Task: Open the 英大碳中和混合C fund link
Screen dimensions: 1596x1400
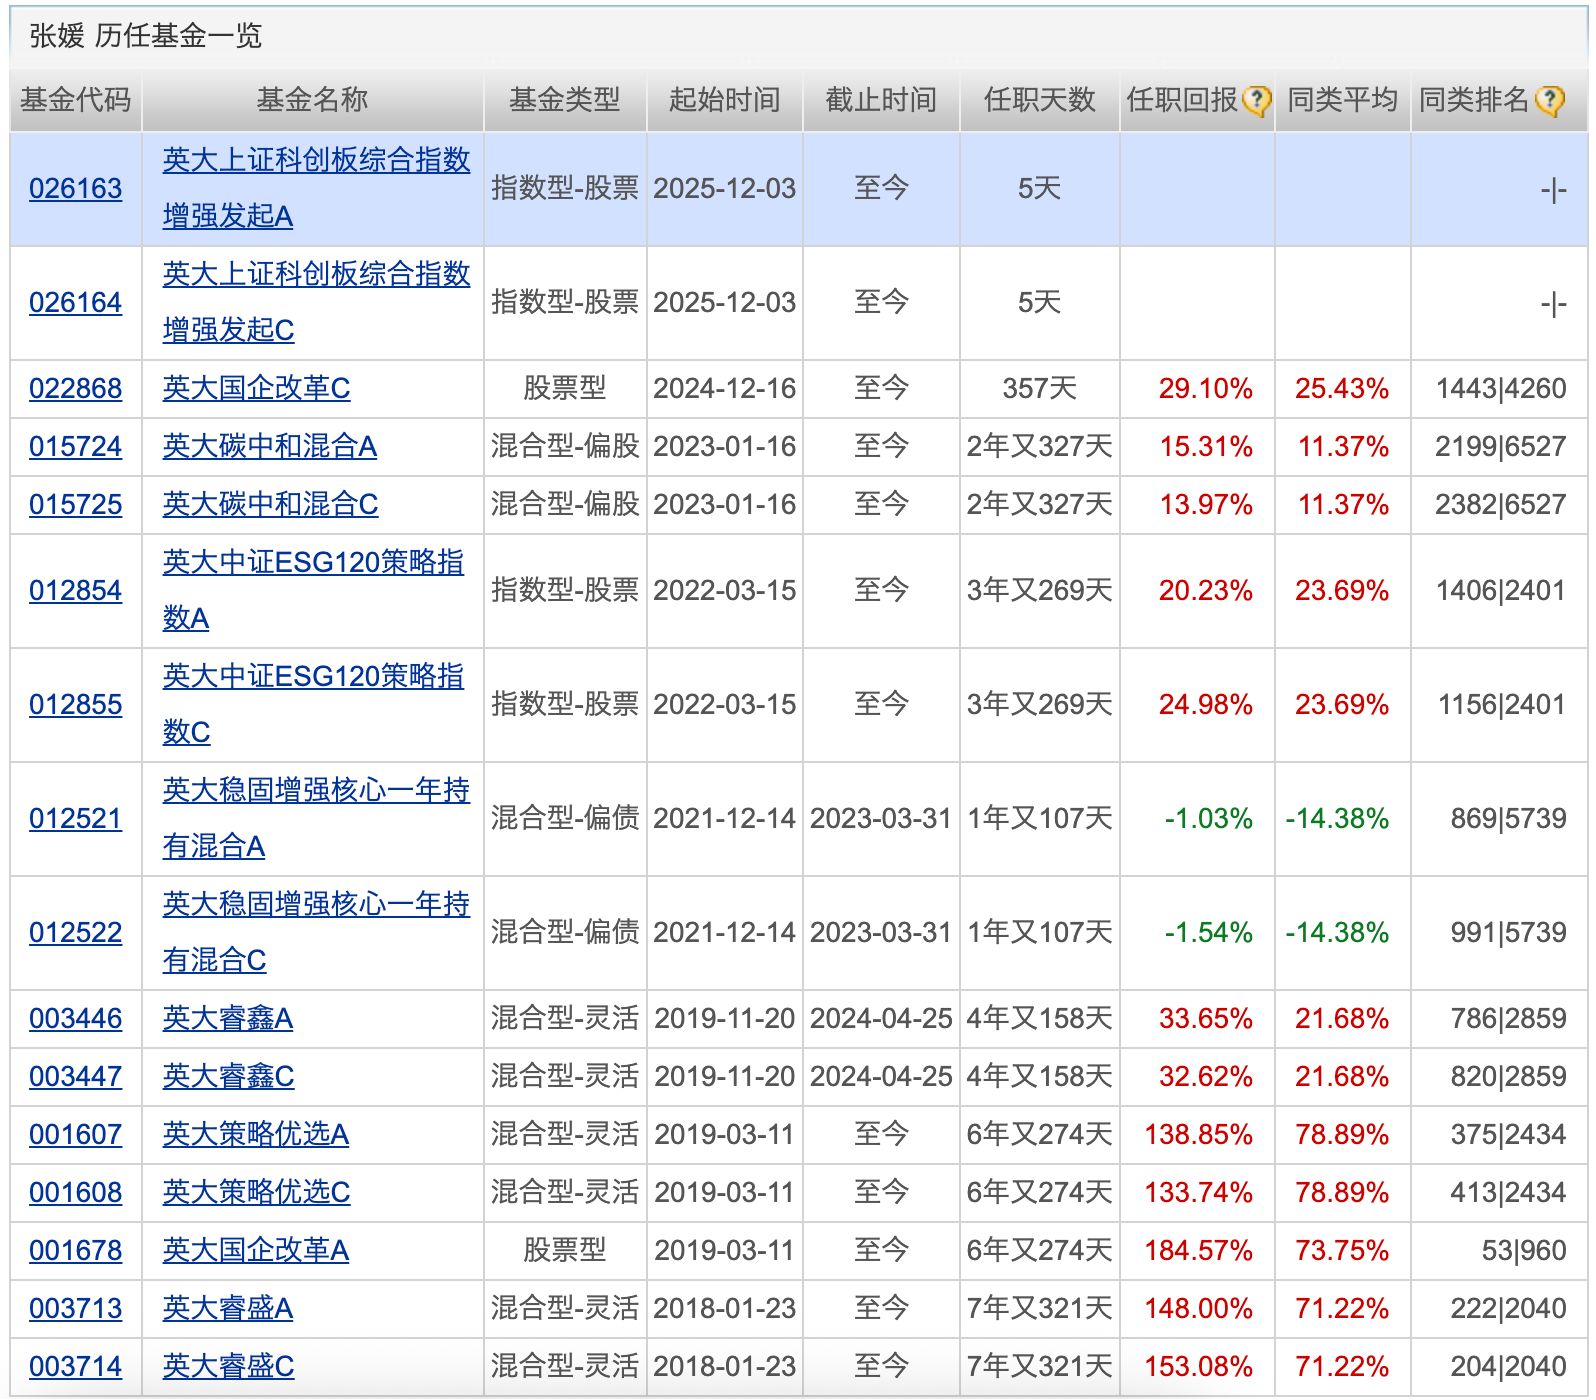Action: [x=271, y=504]
